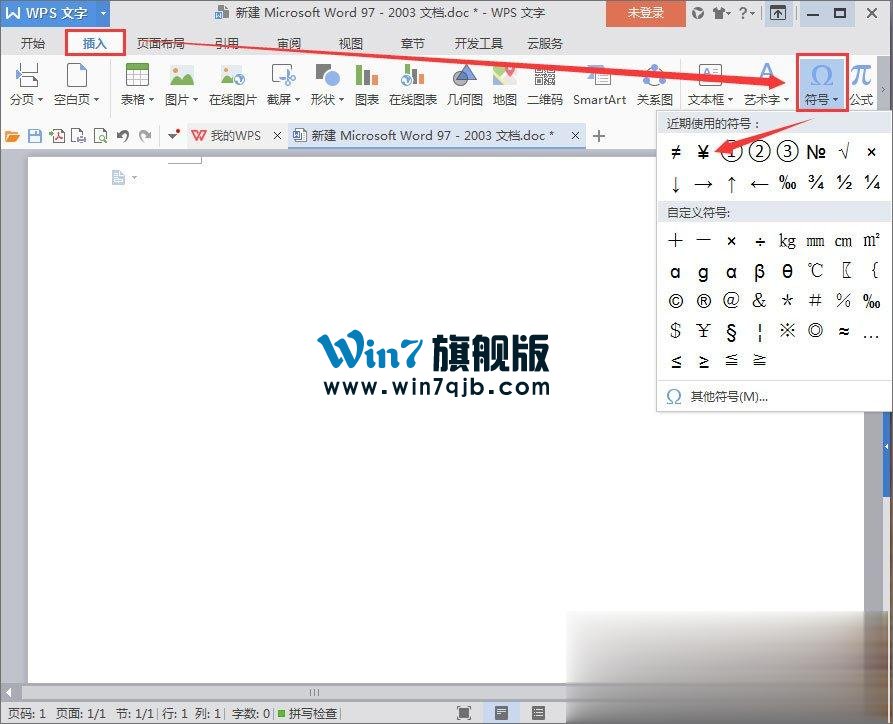Open the 开发工具 ribbon tab
Viewport: 893px width, 724px height.
point(478,43)
